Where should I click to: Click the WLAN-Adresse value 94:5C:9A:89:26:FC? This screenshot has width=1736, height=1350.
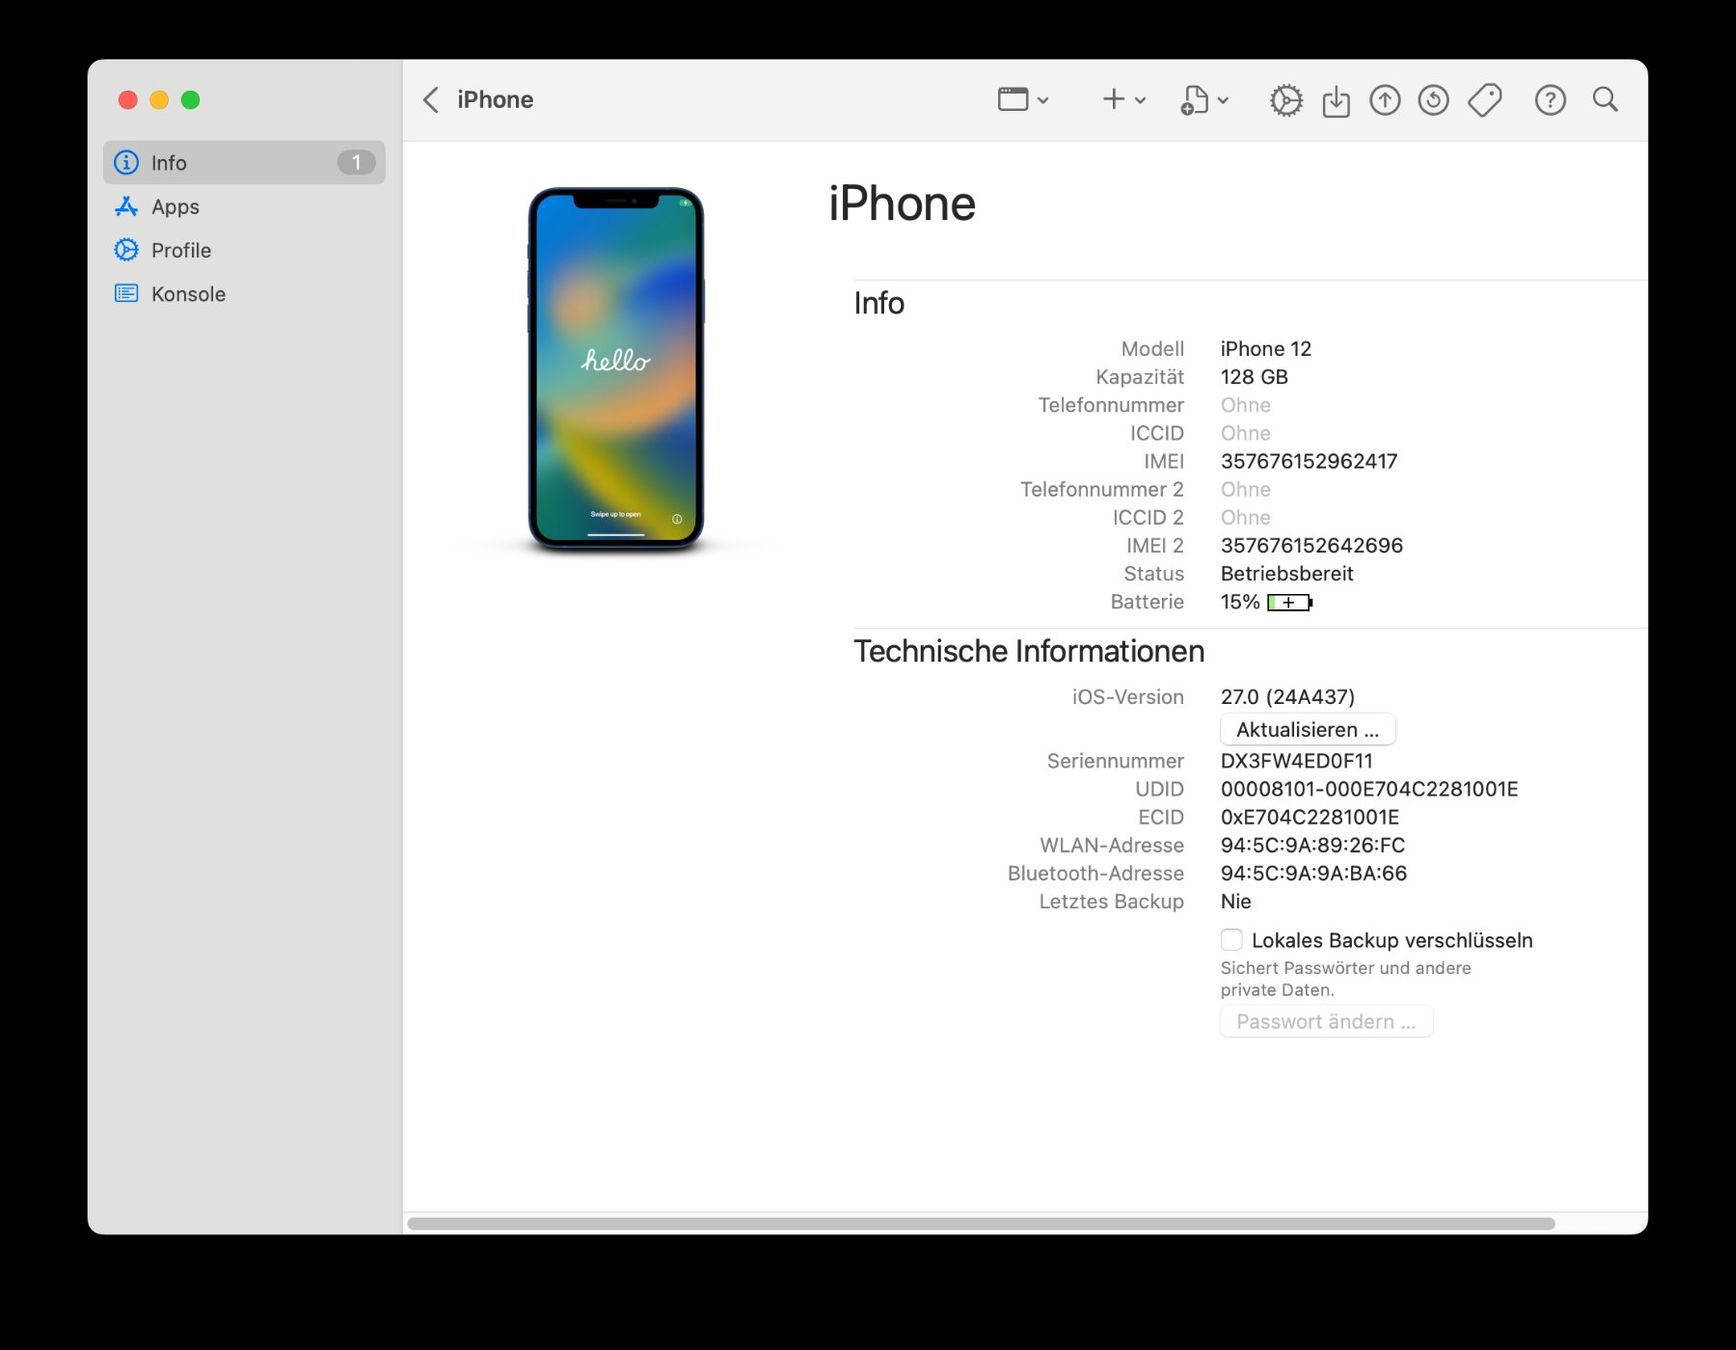point(1313,845)
